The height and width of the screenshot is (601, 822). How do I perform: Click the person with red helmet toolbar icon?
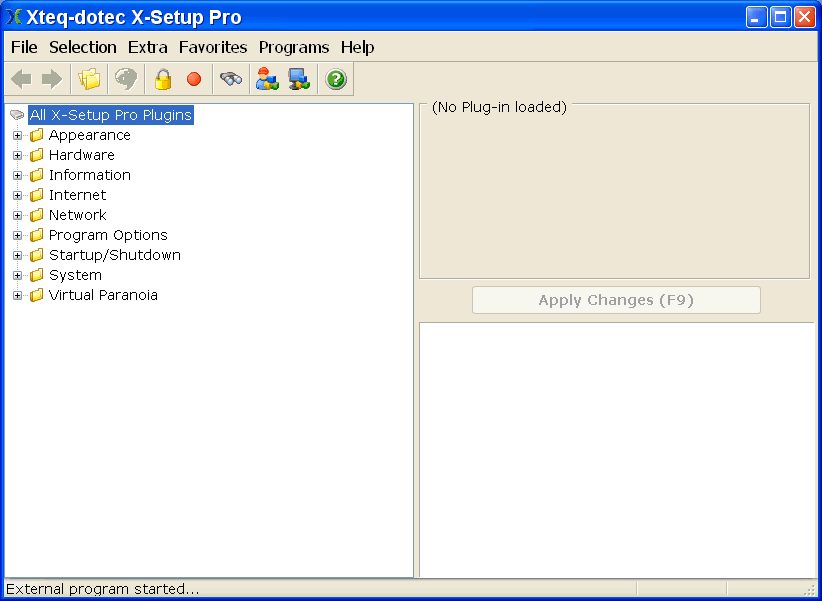point(267,79)
